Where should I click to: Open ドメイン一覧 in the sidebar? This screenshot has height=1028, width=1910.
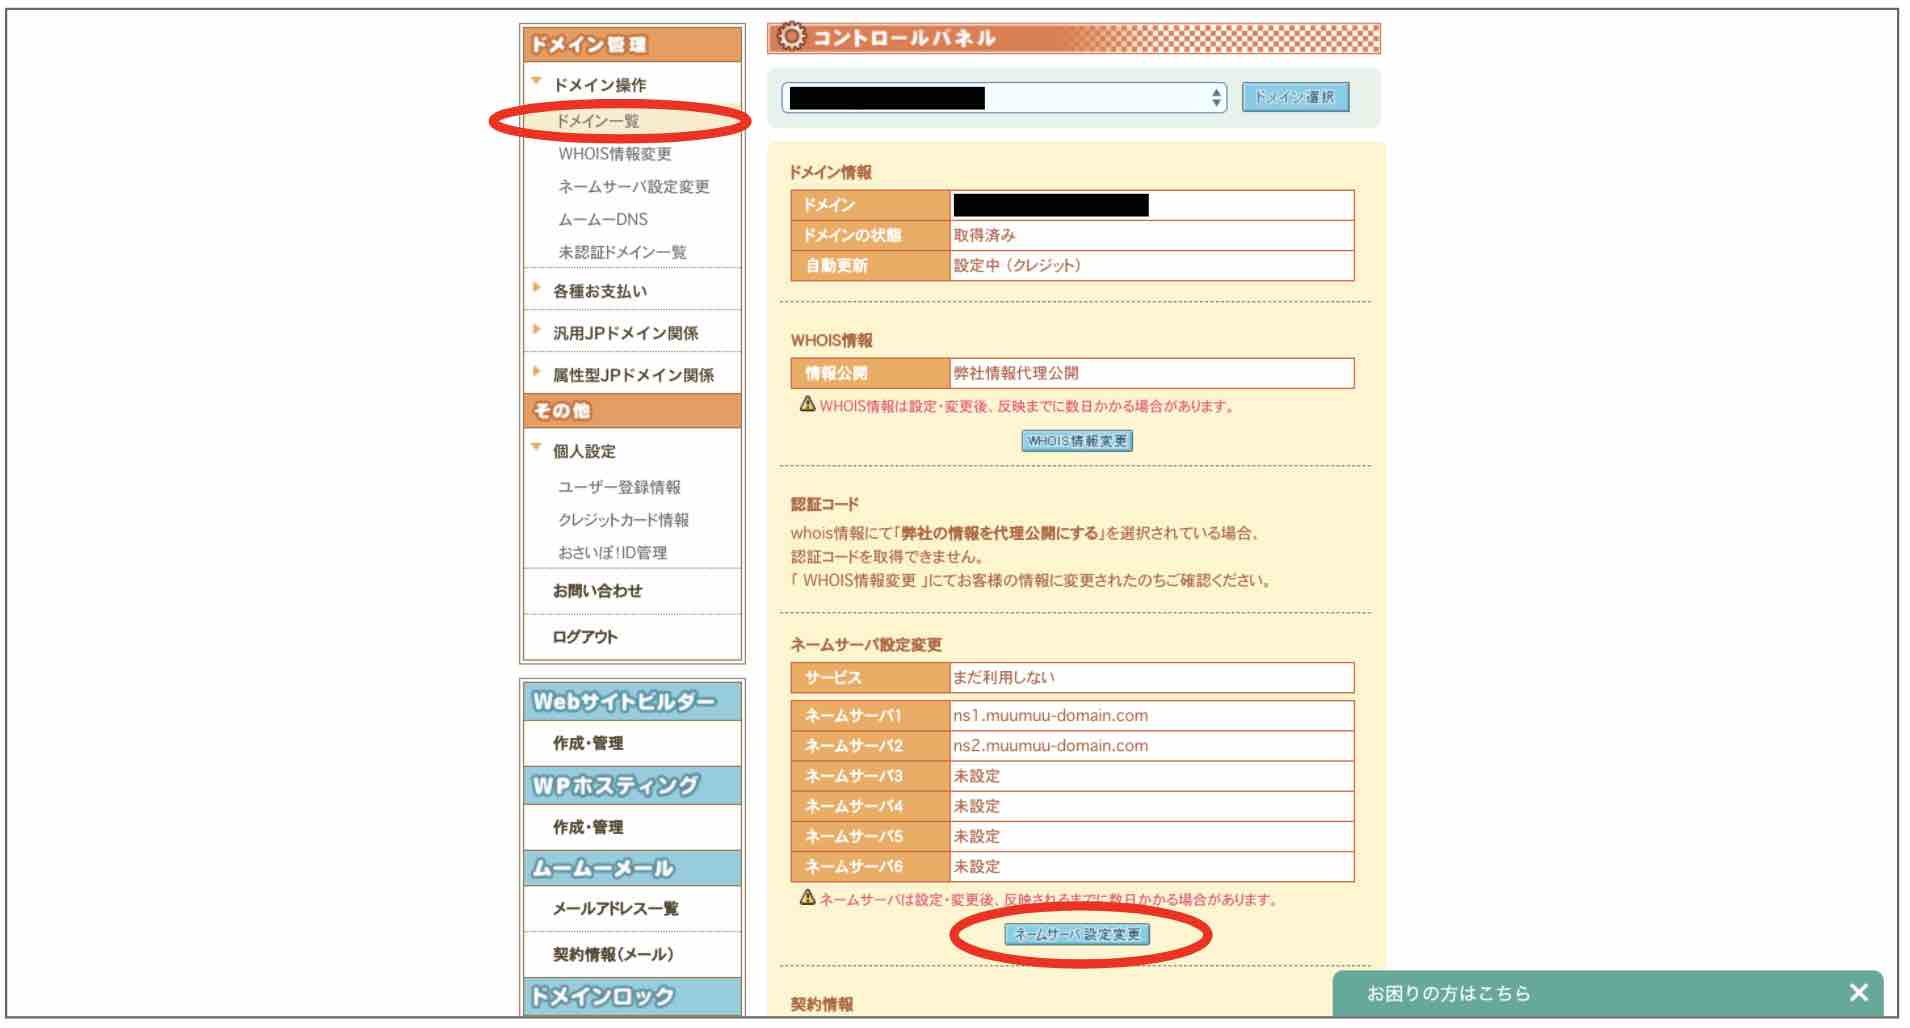click(597, 121)
